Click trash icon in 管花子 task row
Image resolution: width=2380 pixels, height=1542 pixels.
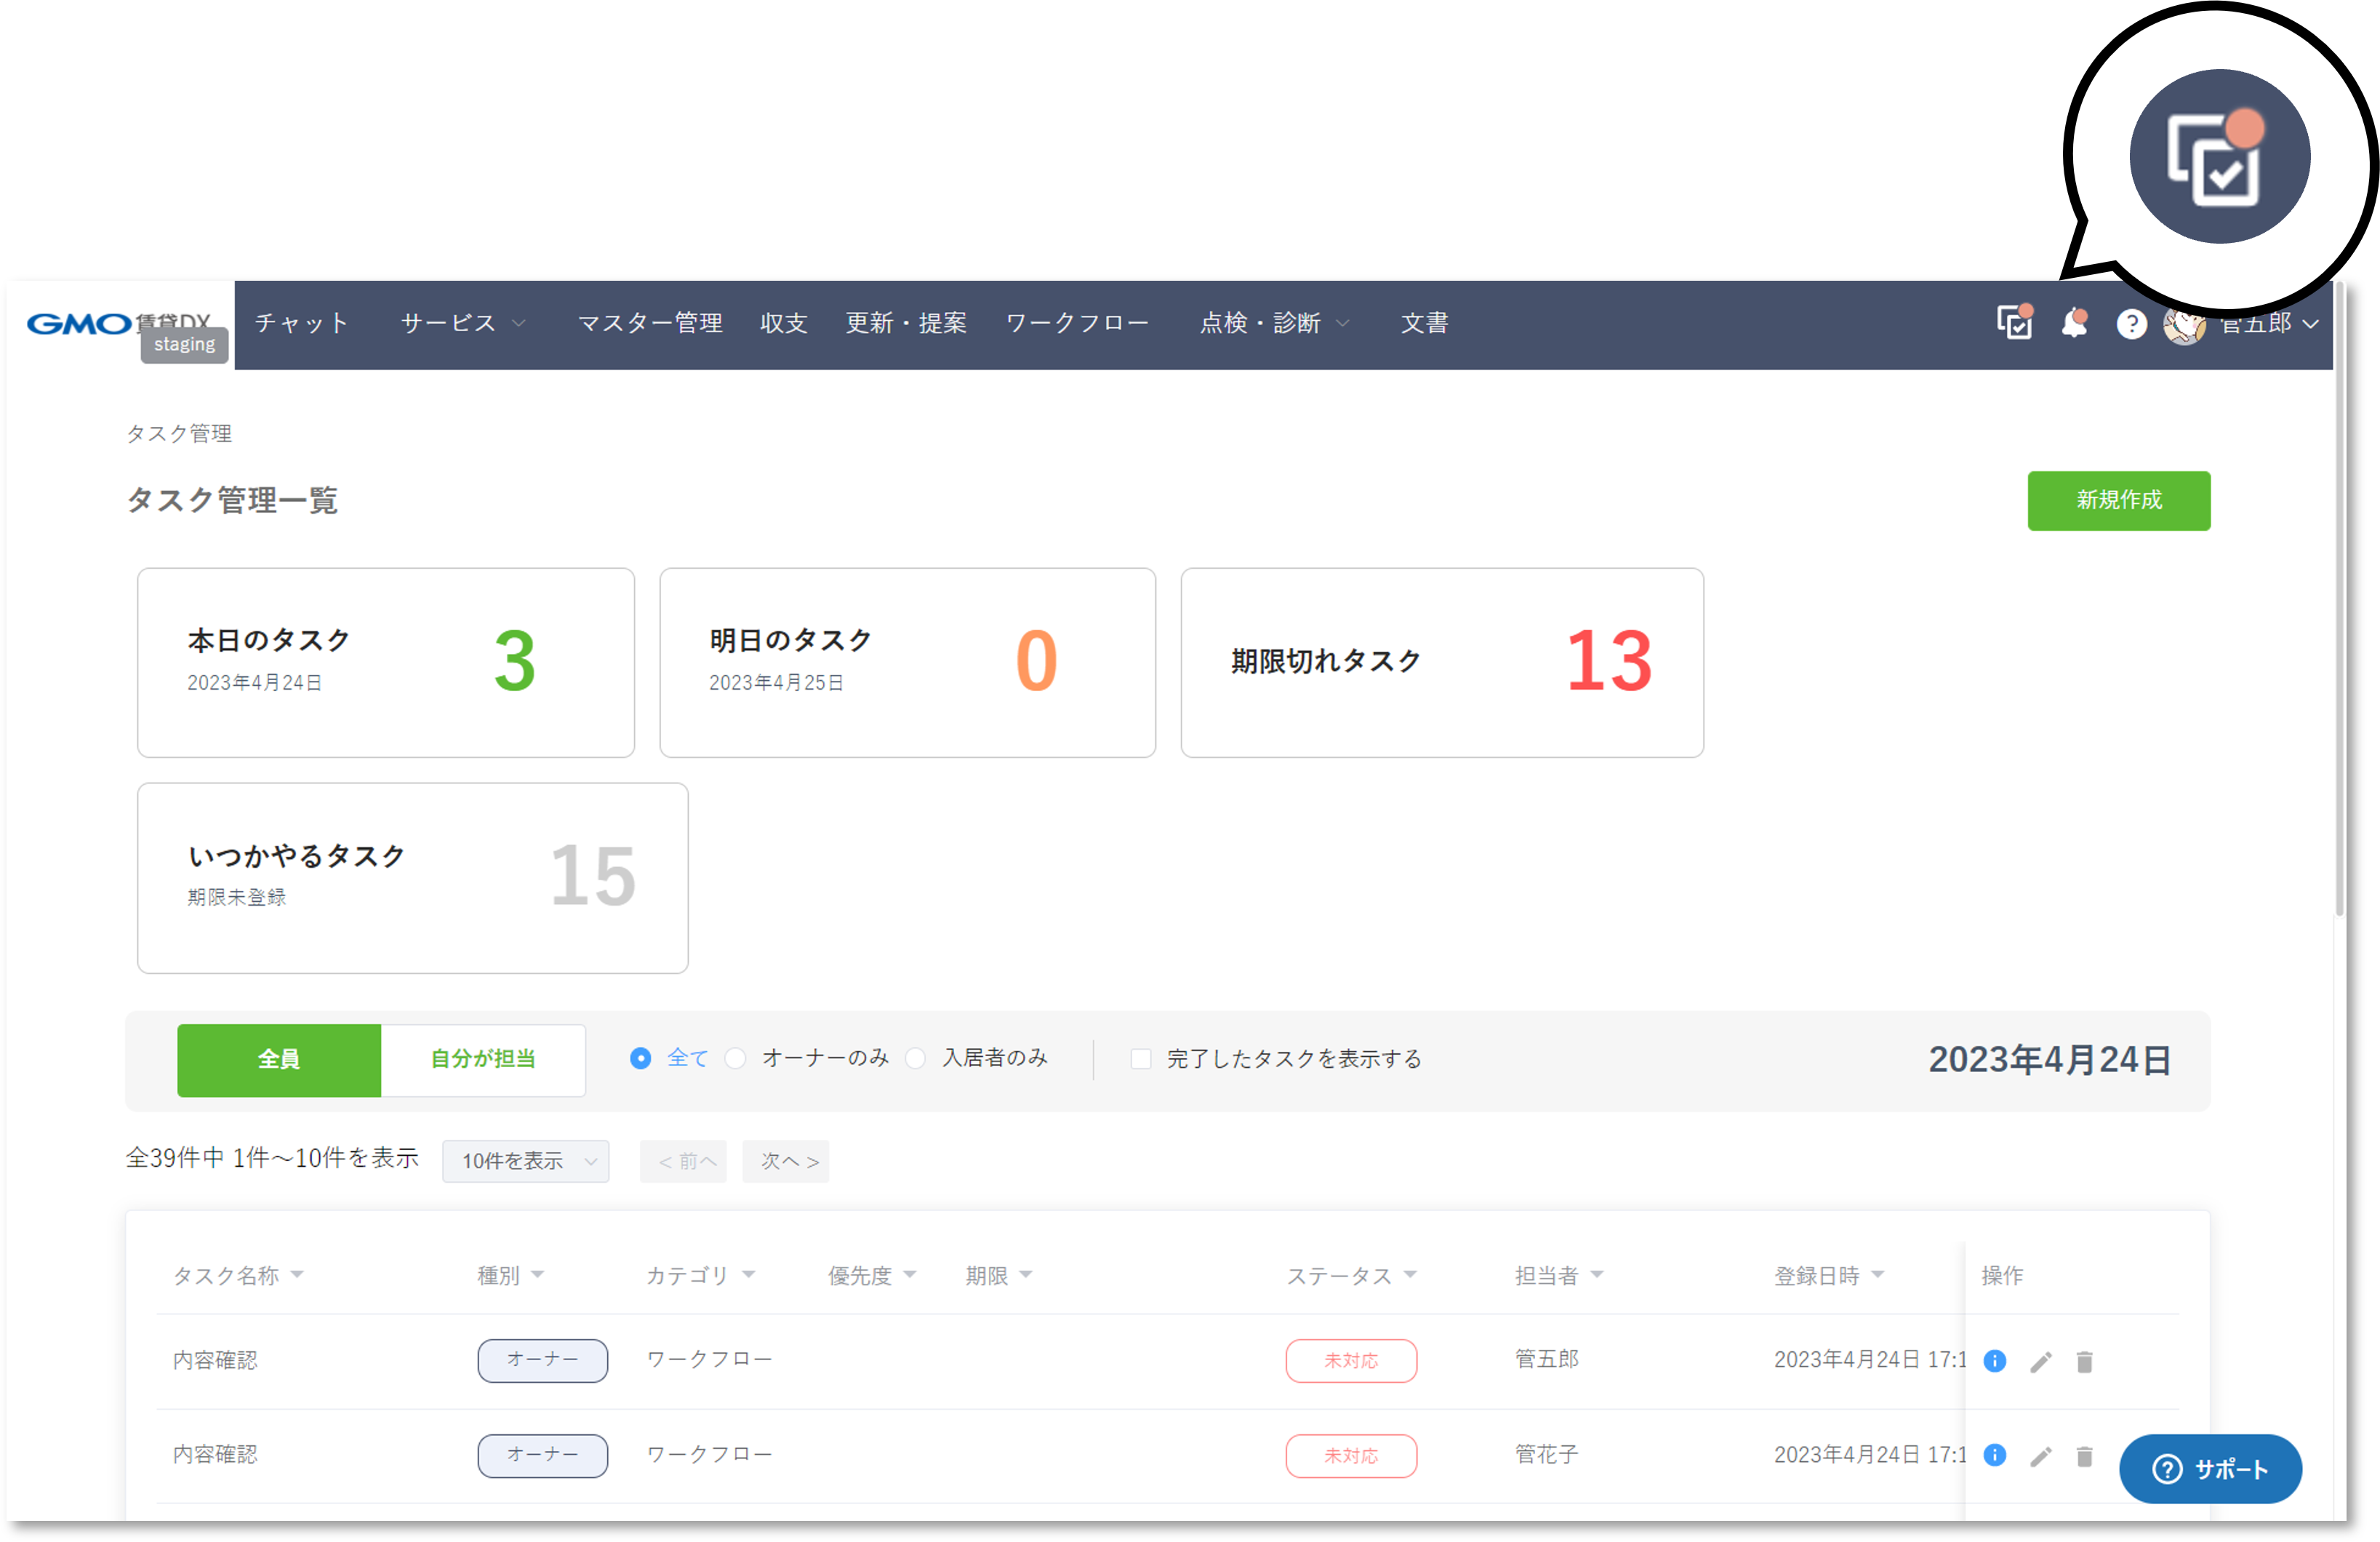tap(2084, 1456)
